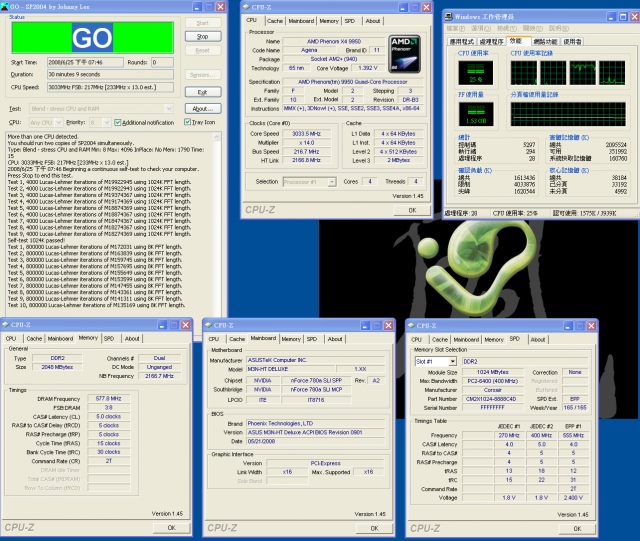Click the Reset button in SP2004
640x541 pixels.
point(203,51)
